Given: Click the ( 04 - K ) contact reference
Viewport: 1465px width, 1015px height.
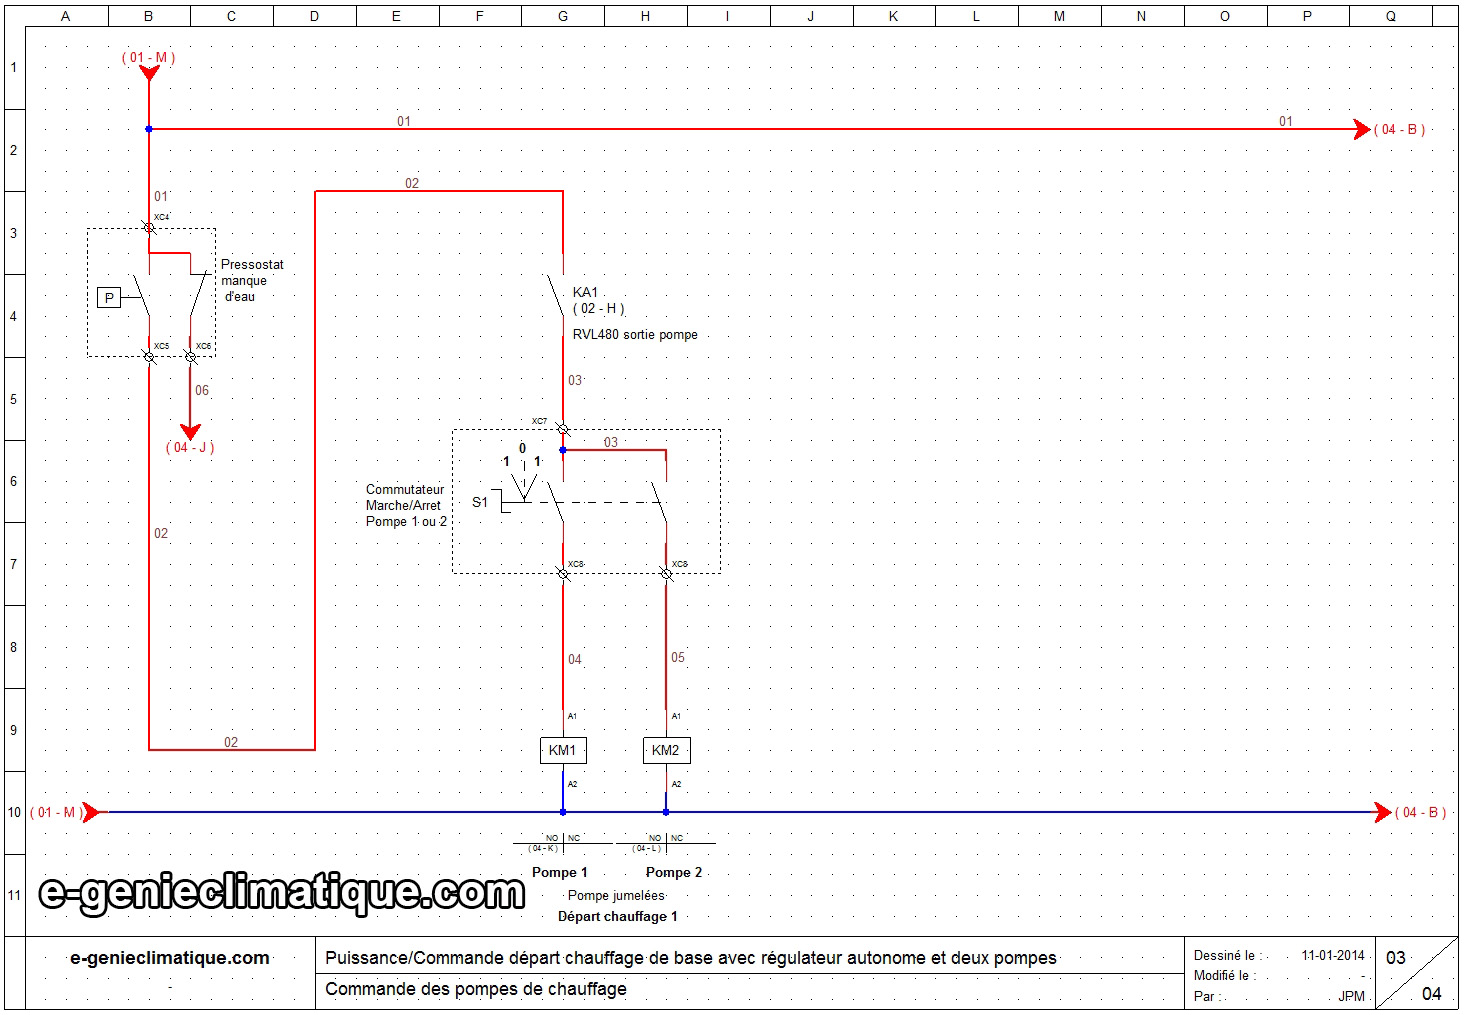Looking at the screenshot, I should (544, 849).
